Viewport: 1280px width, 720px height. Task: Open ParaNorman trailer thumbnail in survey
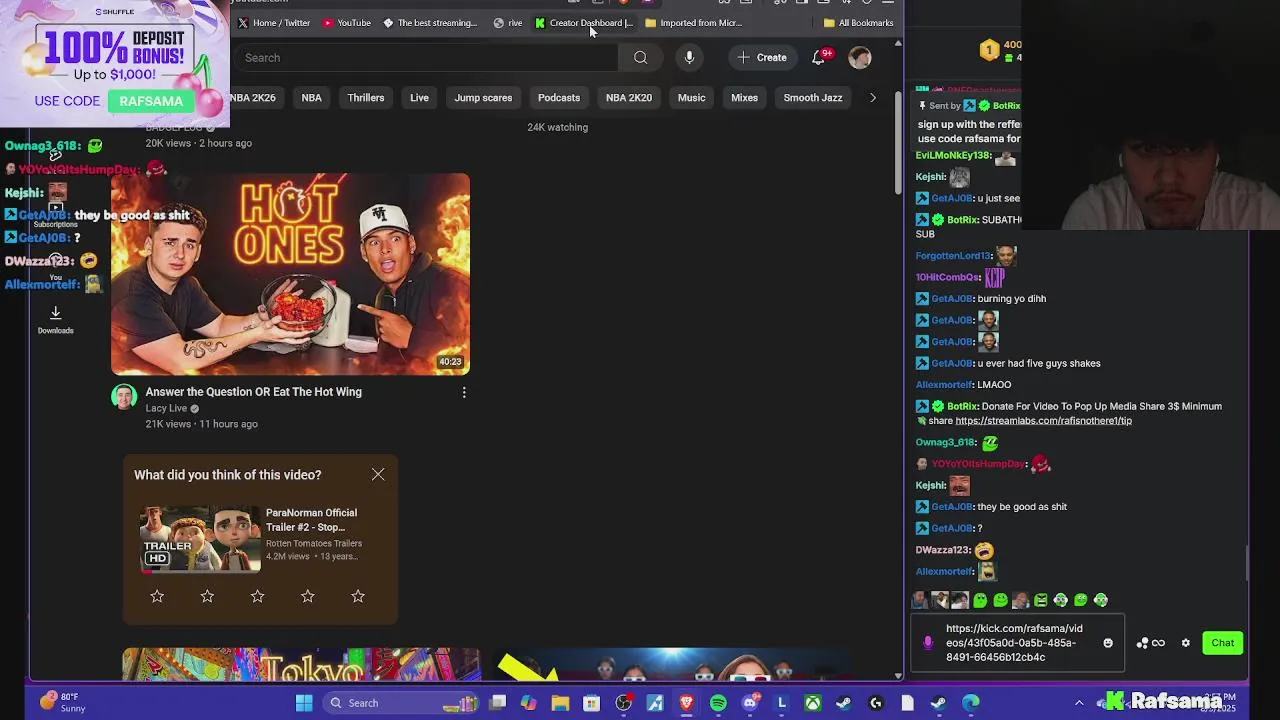click(200, 539)
